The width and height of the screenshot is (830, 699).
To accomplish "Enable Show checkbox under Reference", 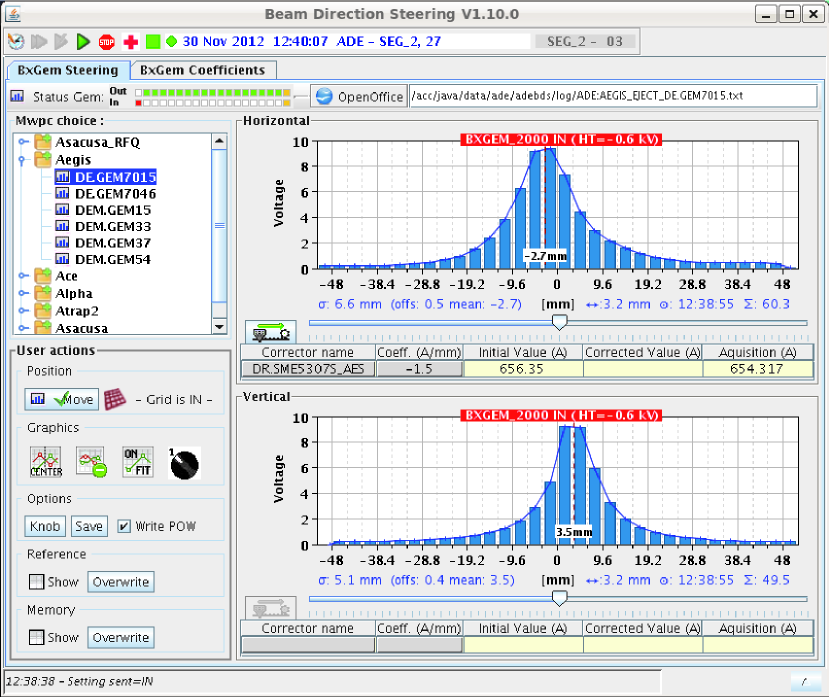I will pos(36,582).
